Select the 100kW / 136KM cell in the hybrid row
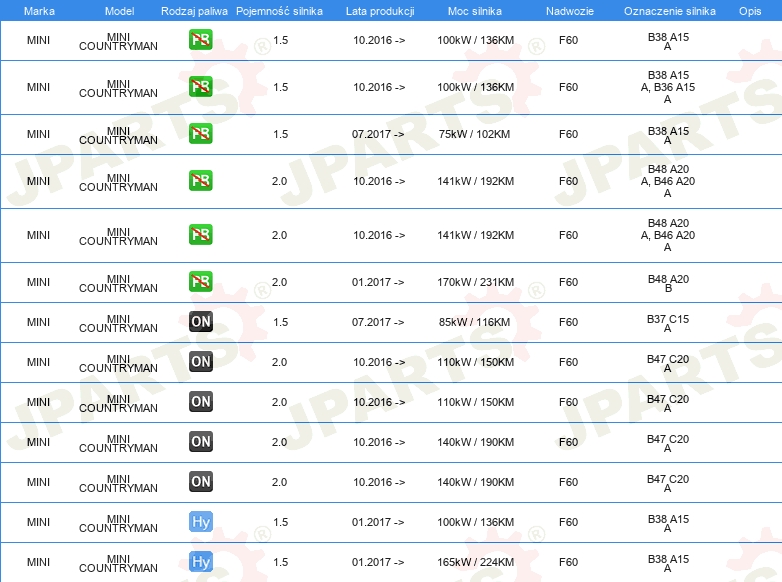 475,522
